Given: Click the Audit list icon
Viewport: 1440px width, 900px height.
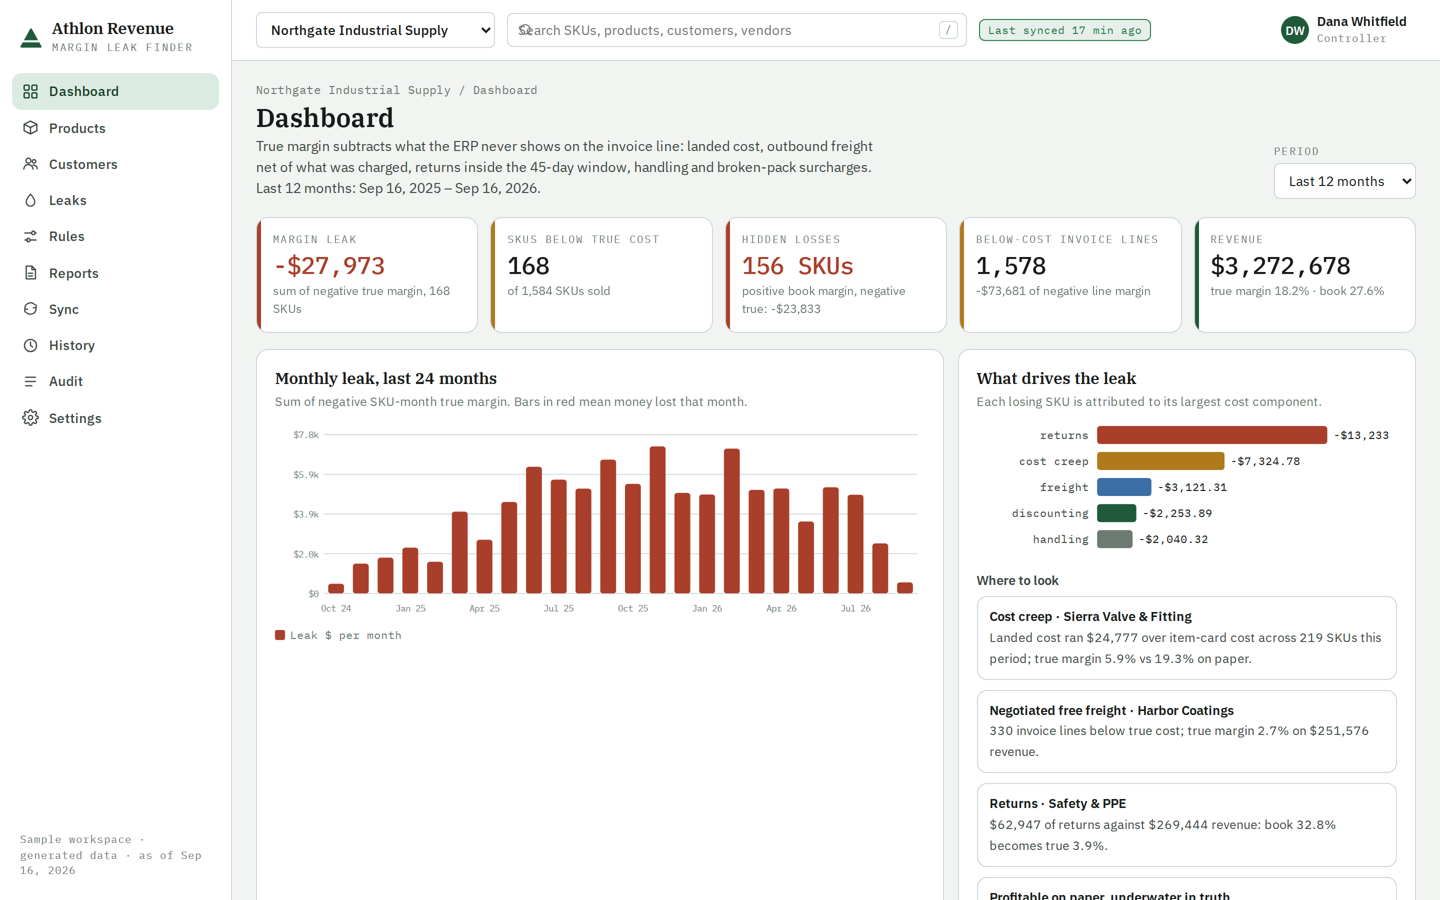Looking at the screenshot, I should pos(31,381).
